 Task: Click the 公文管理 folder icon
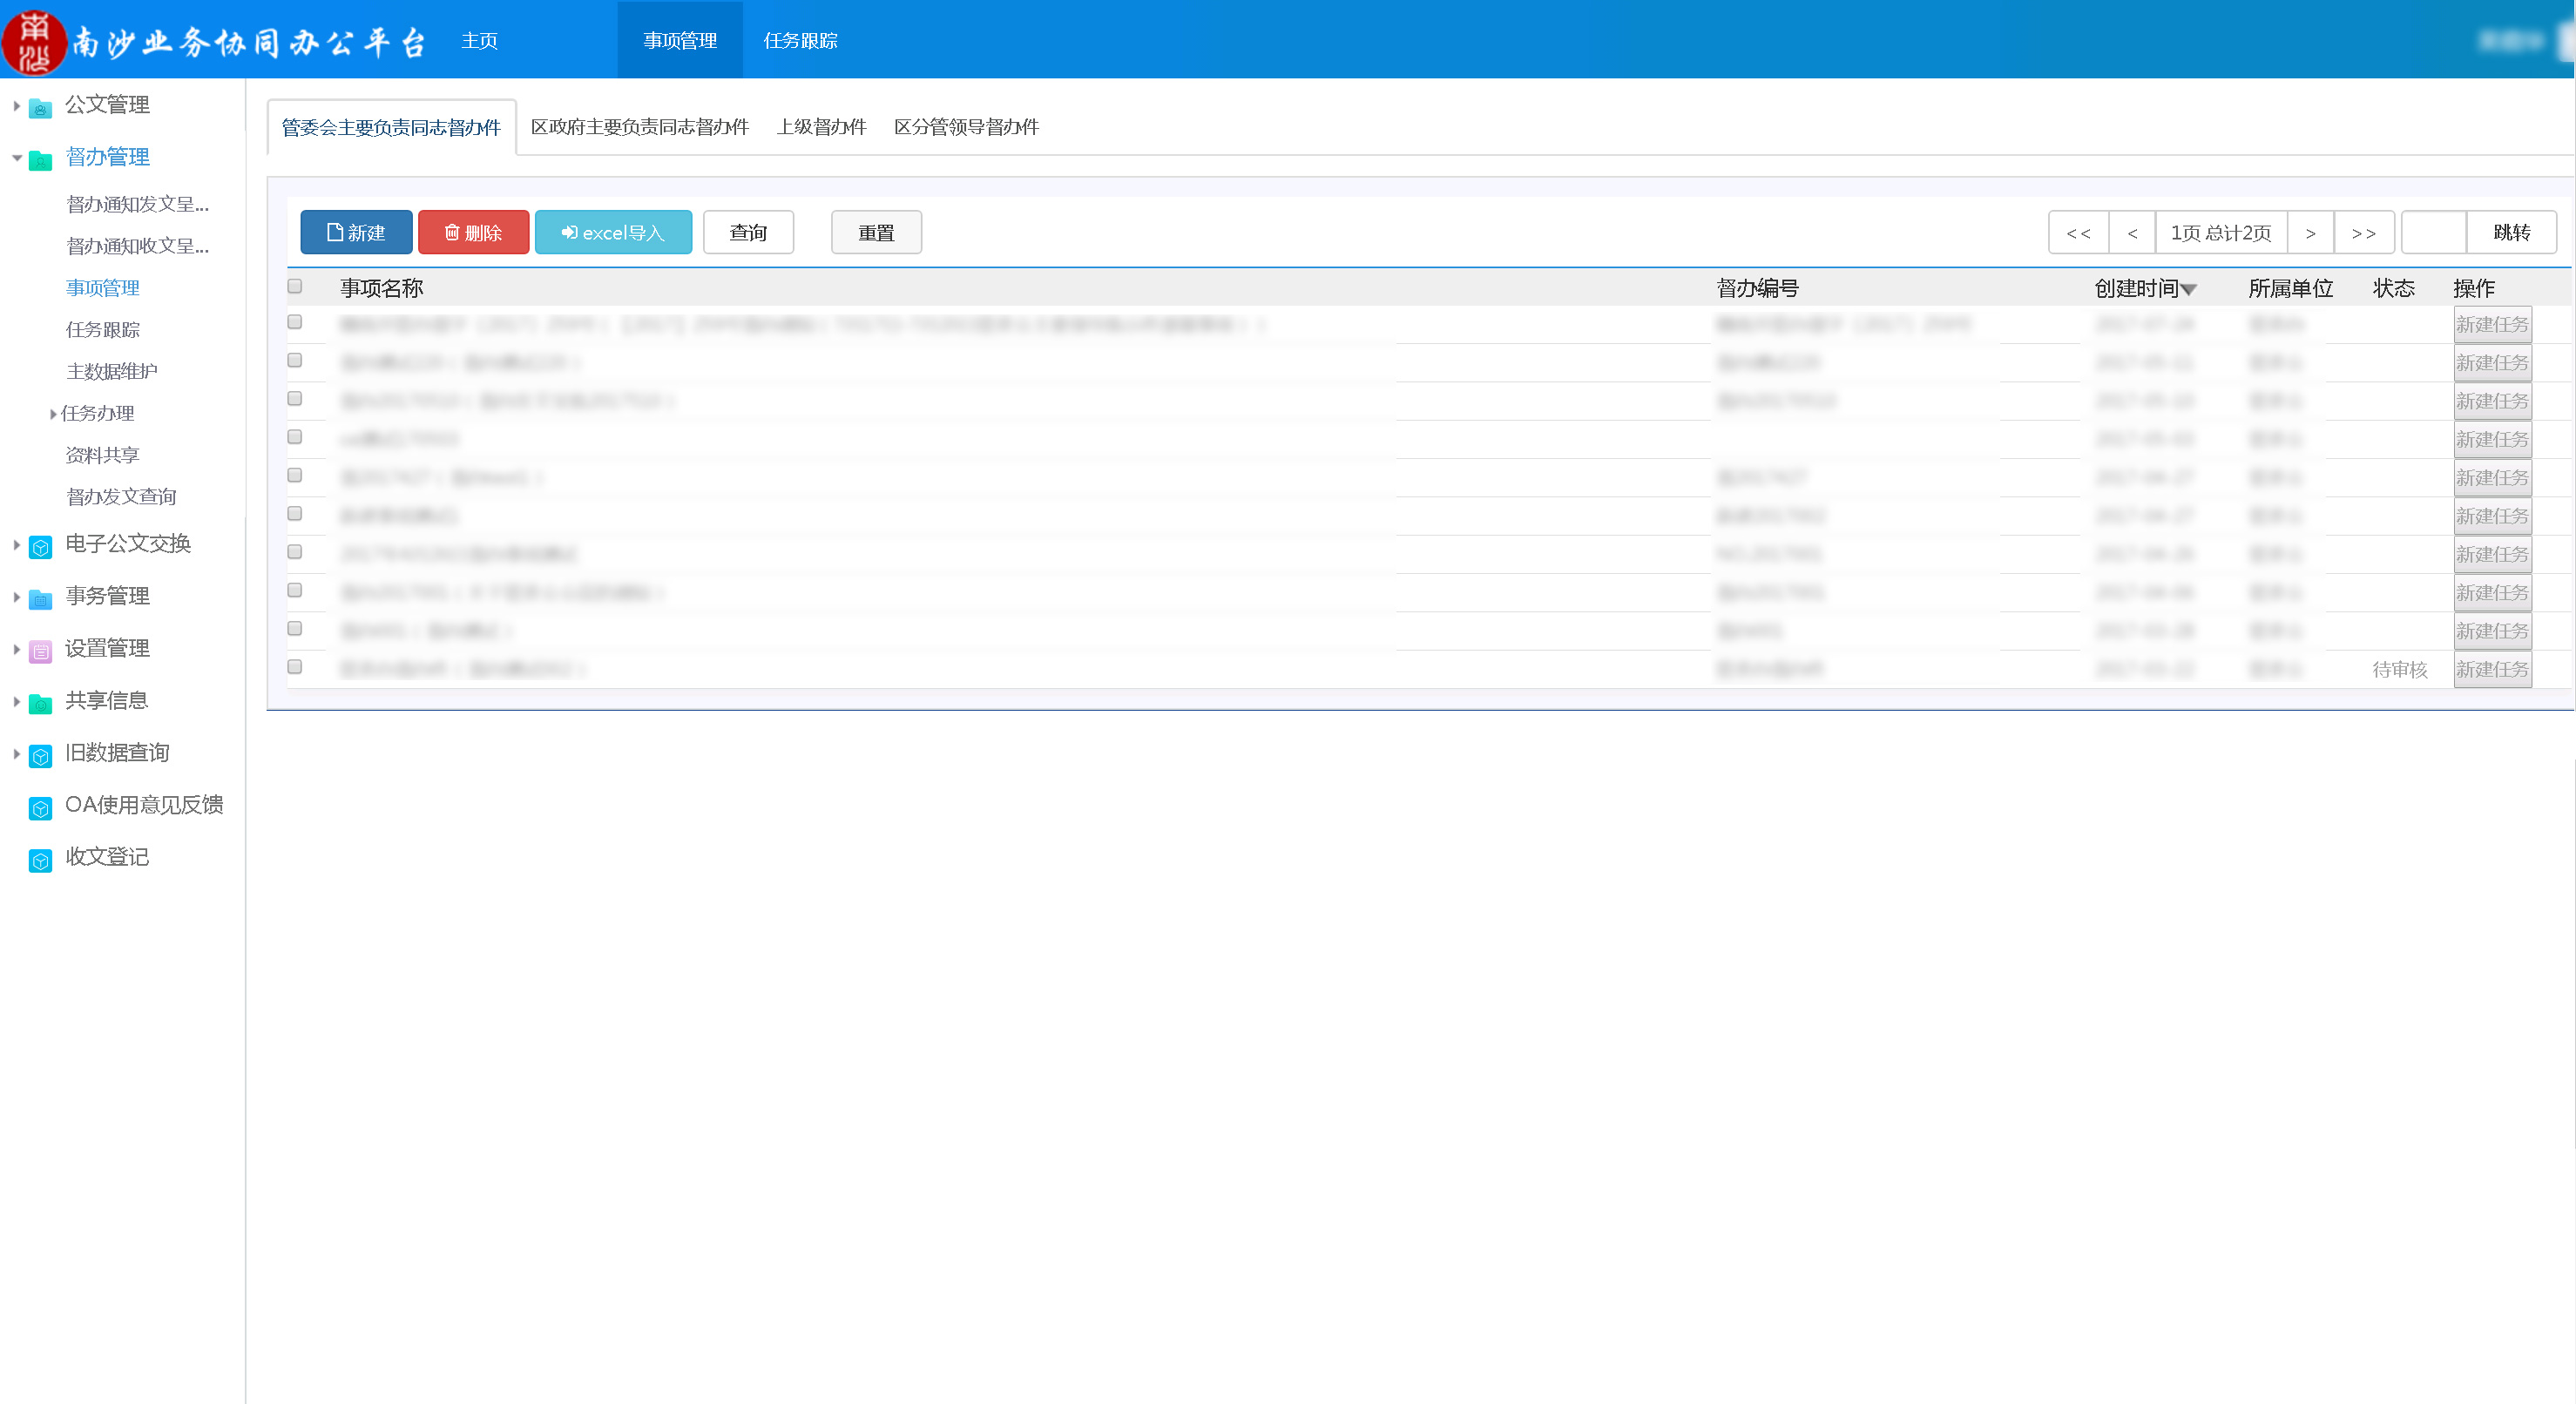coord(40,107)
